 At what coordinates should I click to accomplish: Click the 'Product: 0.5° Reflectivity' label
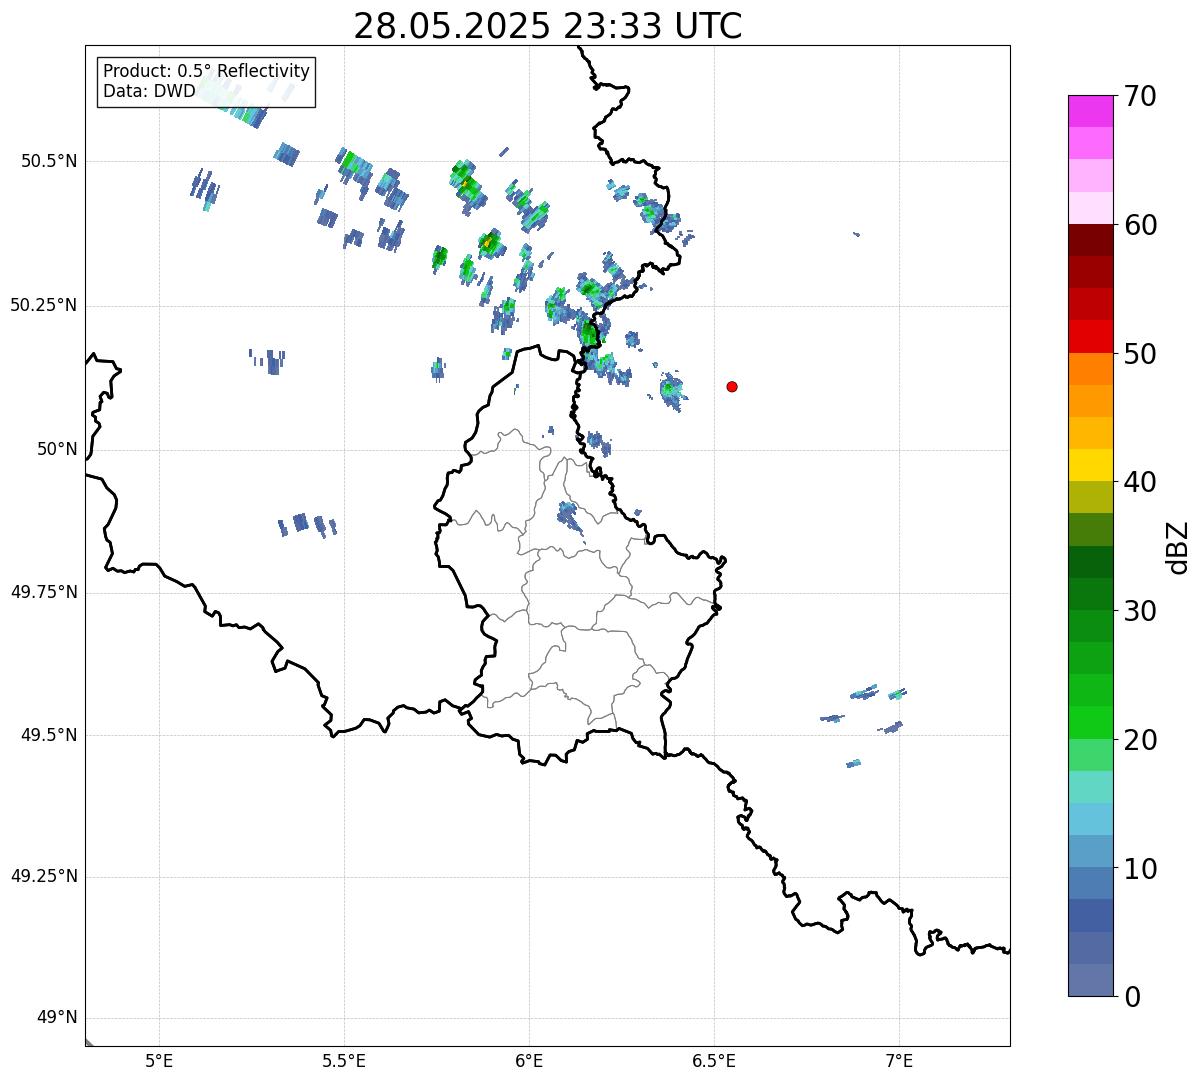pyautogui.click(x=206, y=71)
